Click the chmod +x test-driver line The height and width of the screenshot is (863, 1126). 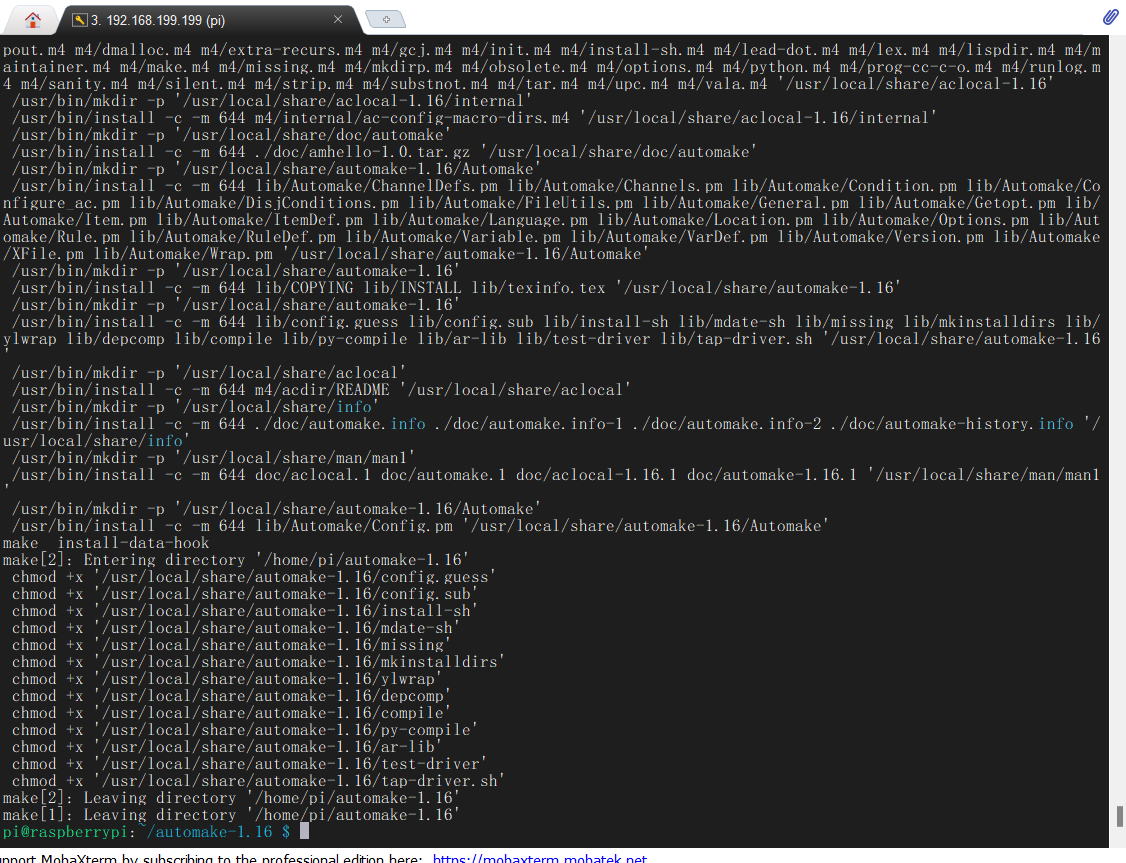coord(249,764)
